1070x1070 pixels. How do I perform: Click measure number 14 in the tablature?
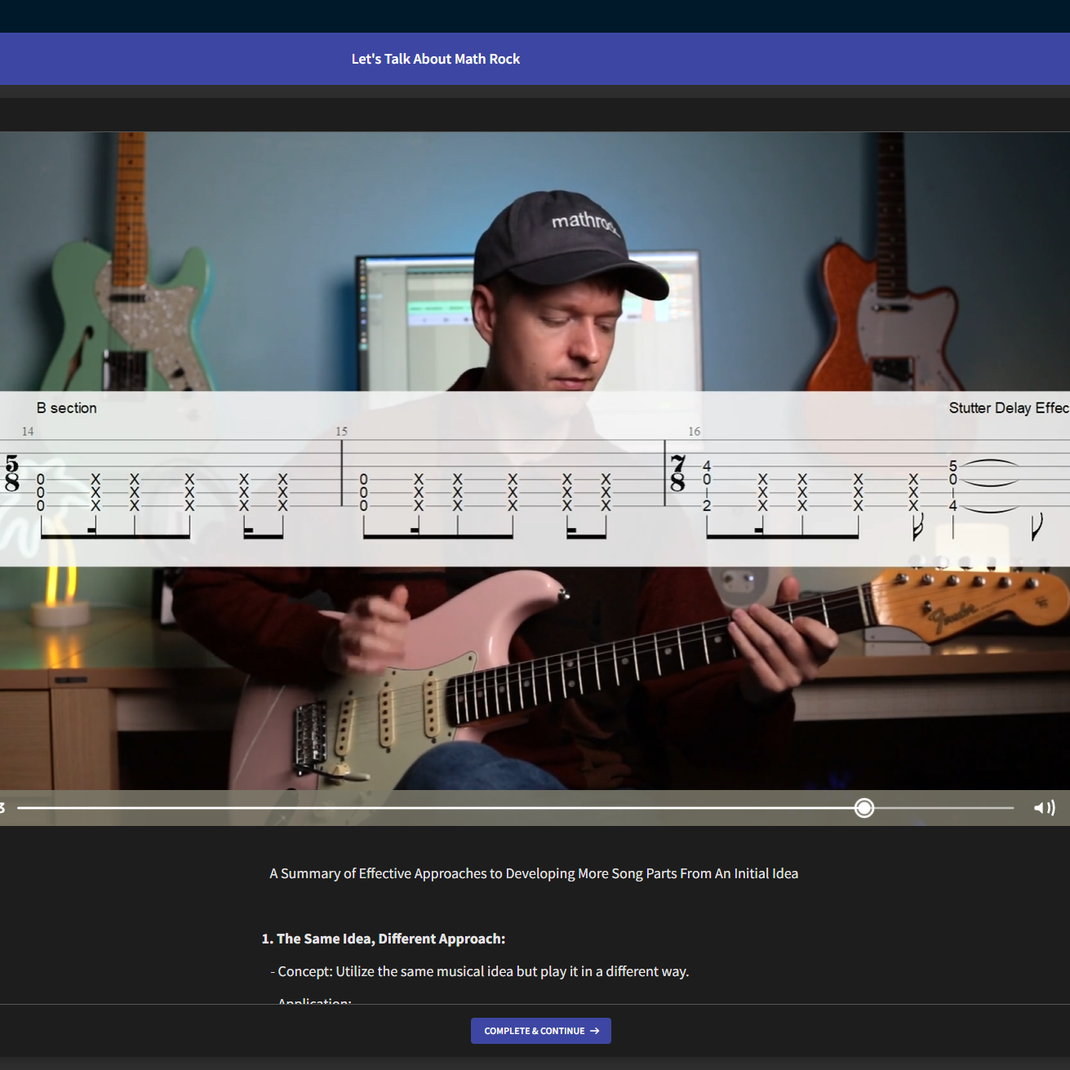27,432
